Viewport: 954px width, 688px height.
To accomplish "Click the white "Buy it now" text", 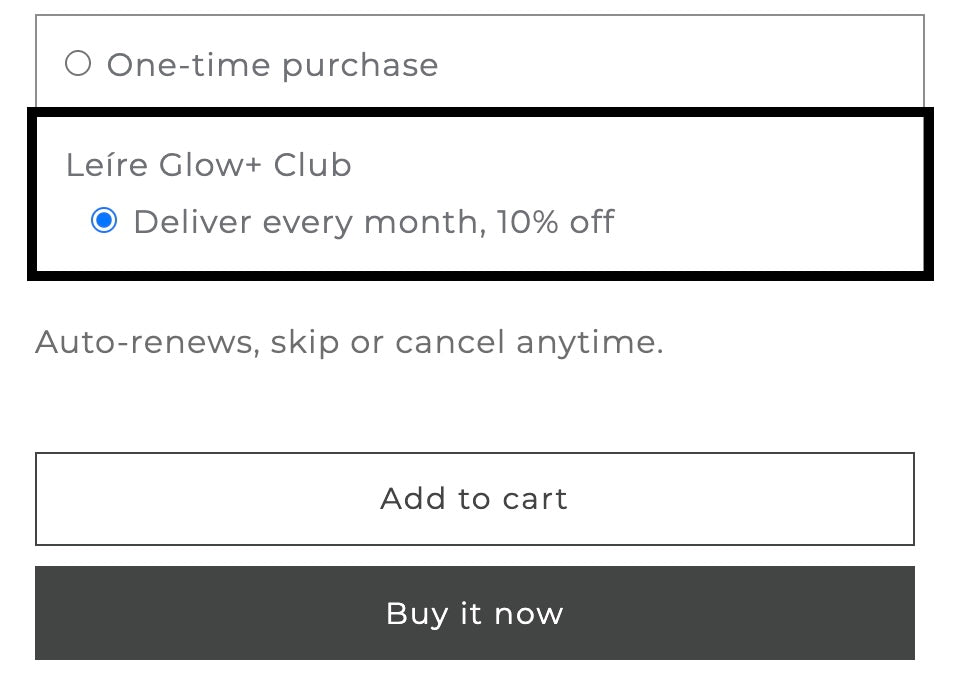I will [474, 613].
